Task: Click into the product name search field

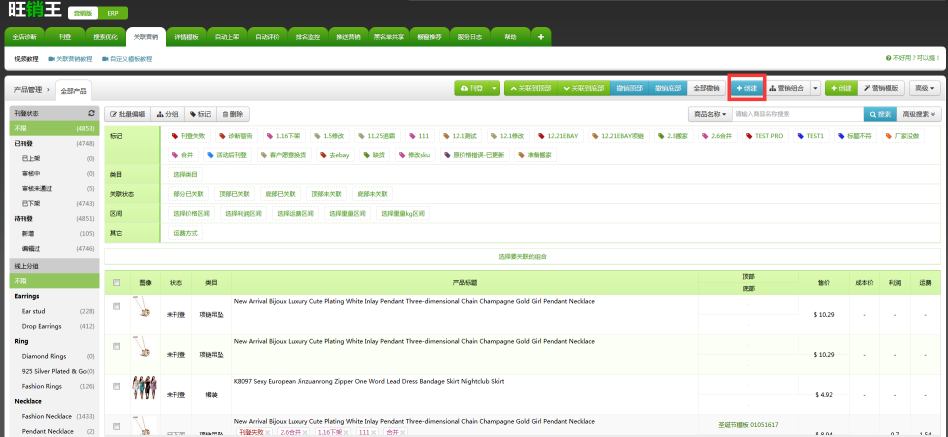Action: click(798, 114)
